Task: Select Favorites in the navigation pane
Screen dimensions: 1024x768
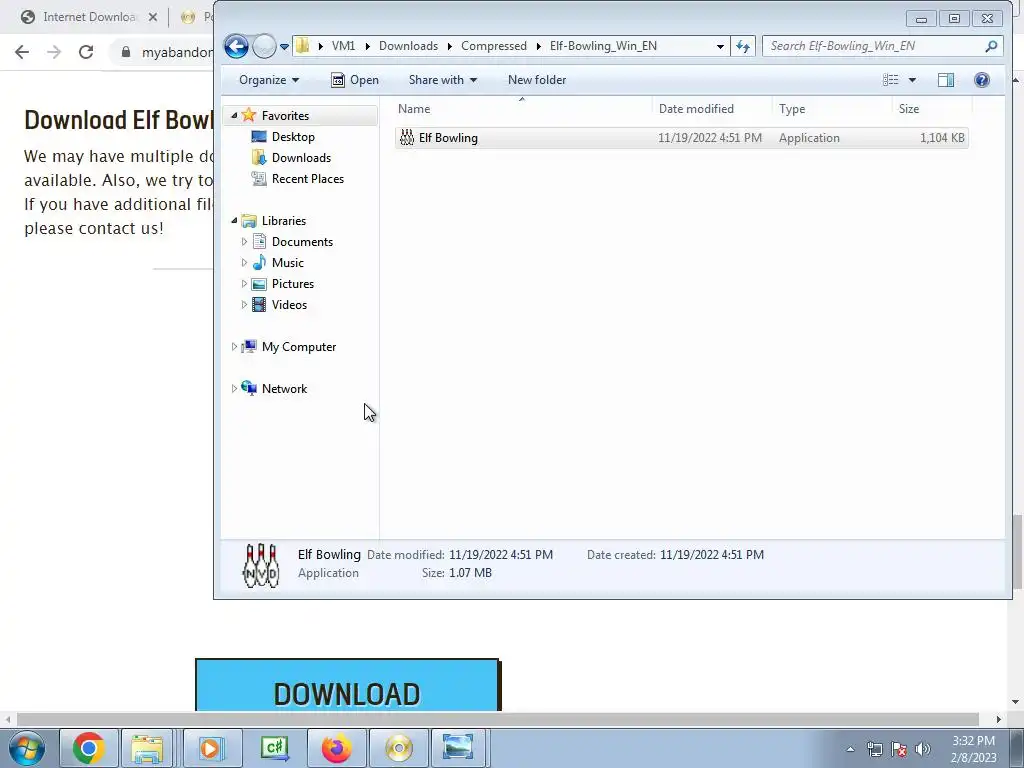Action: click(x=285, y=116)
